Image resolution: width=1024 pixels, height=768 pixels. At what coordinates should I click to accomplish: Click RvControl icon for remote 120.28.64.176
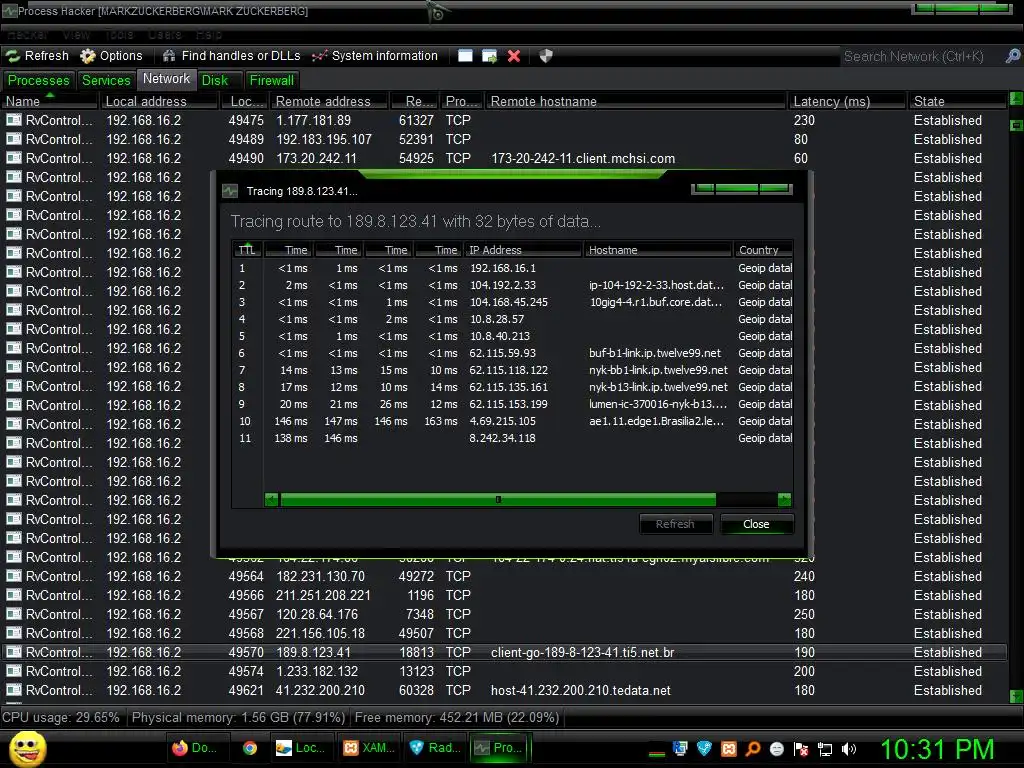click(x=14, y=614)
